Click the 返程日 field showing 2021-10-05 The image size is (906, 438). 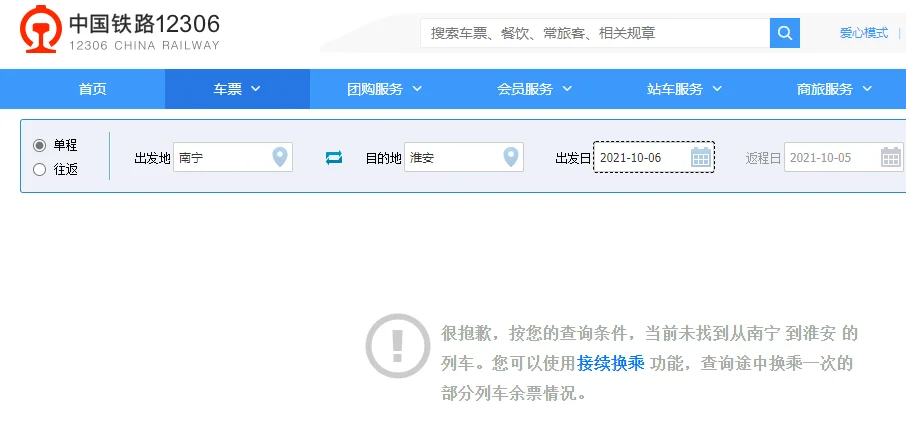coord(844,157)
